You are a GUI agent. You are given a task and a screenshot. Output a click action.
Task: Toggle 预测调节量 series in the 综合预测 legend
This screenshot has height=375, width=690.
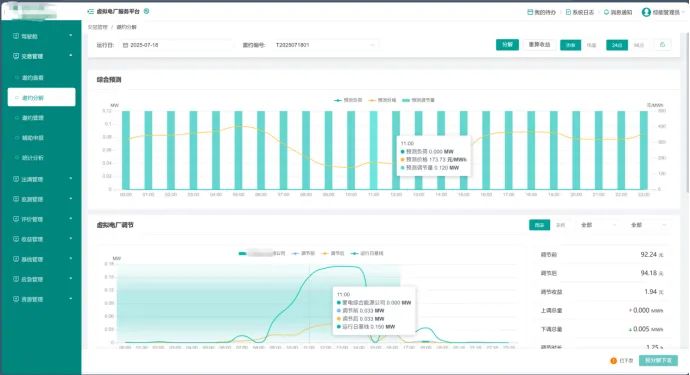[418, 100]
